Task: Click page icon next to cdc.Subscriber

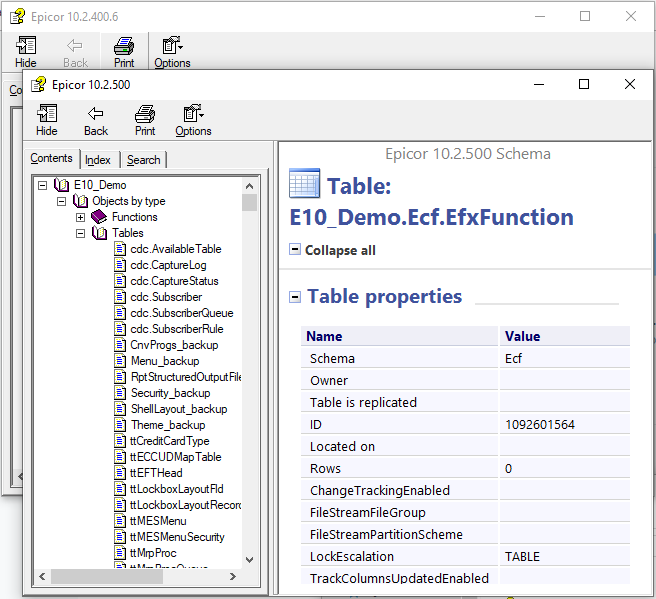Action: (120, 297)
